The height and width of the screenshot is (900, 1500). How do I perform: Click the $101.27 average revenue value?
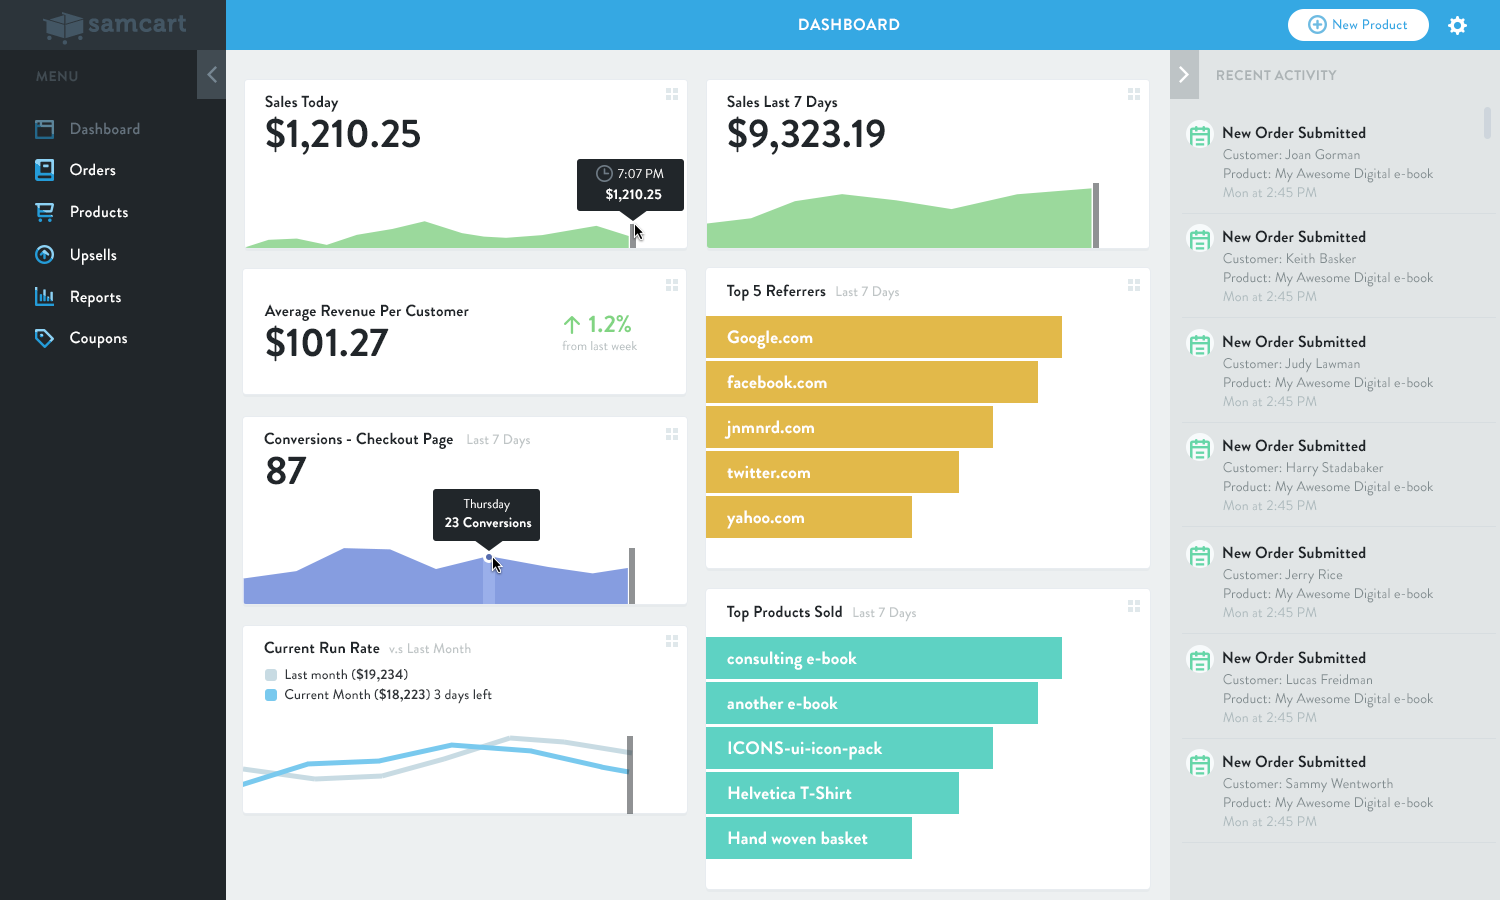click(x=326, y=343)
